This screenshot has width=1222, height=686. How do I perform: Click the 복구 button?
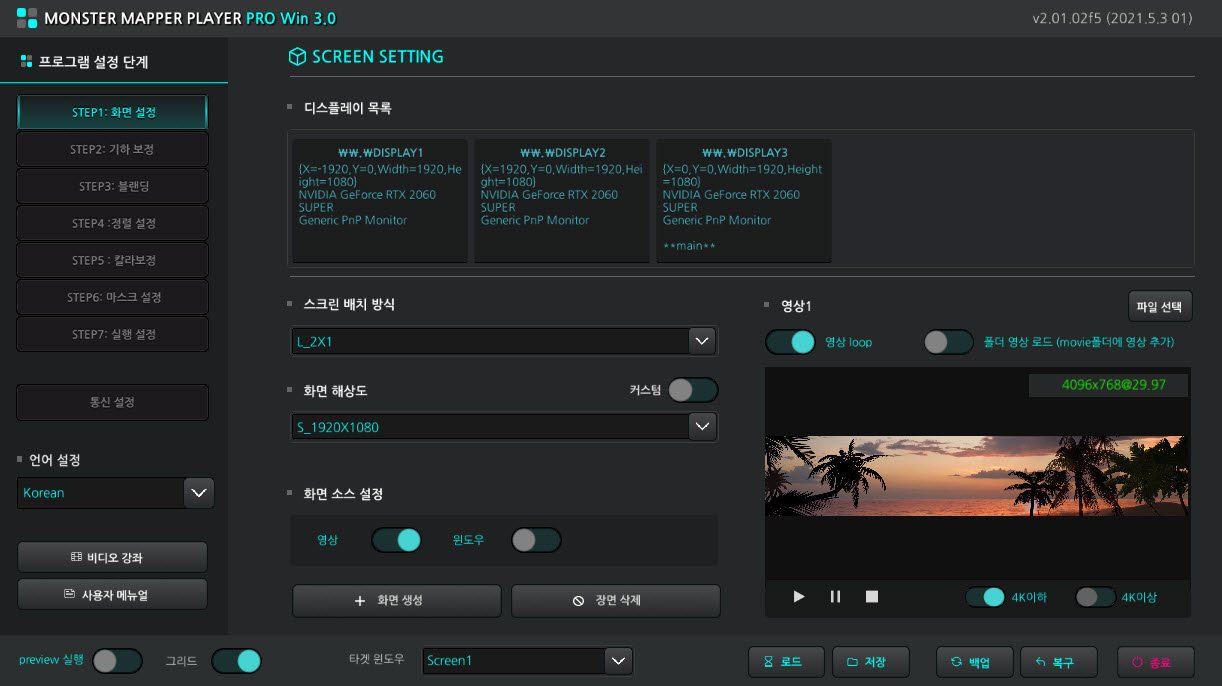coord(1059,662)
